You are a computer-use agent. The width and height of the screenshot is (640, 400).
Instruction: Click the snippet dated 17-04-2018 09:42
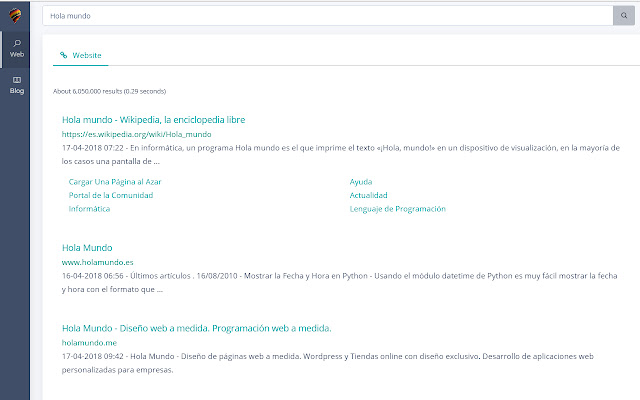tap(328, 363)
